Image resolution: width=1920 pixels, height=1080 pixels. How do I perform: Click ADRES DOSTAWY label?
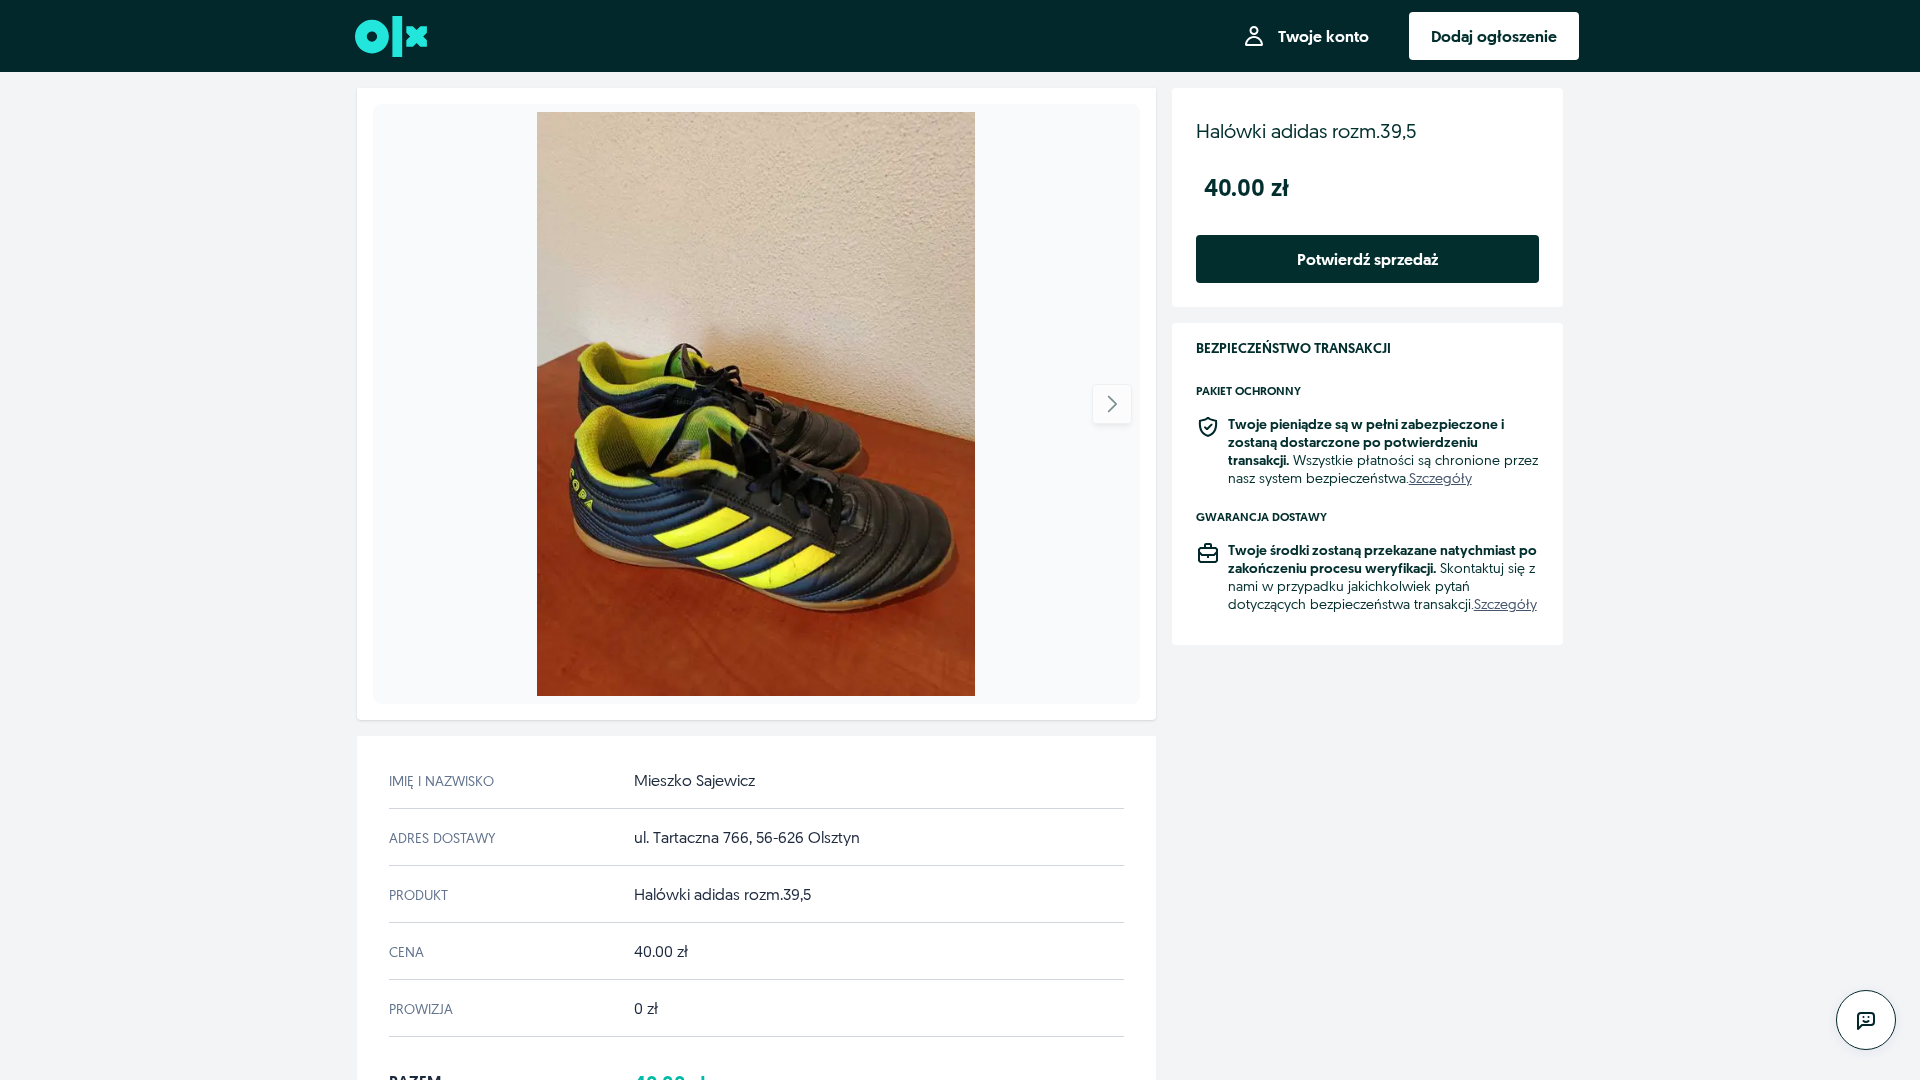tap(442, 839)
